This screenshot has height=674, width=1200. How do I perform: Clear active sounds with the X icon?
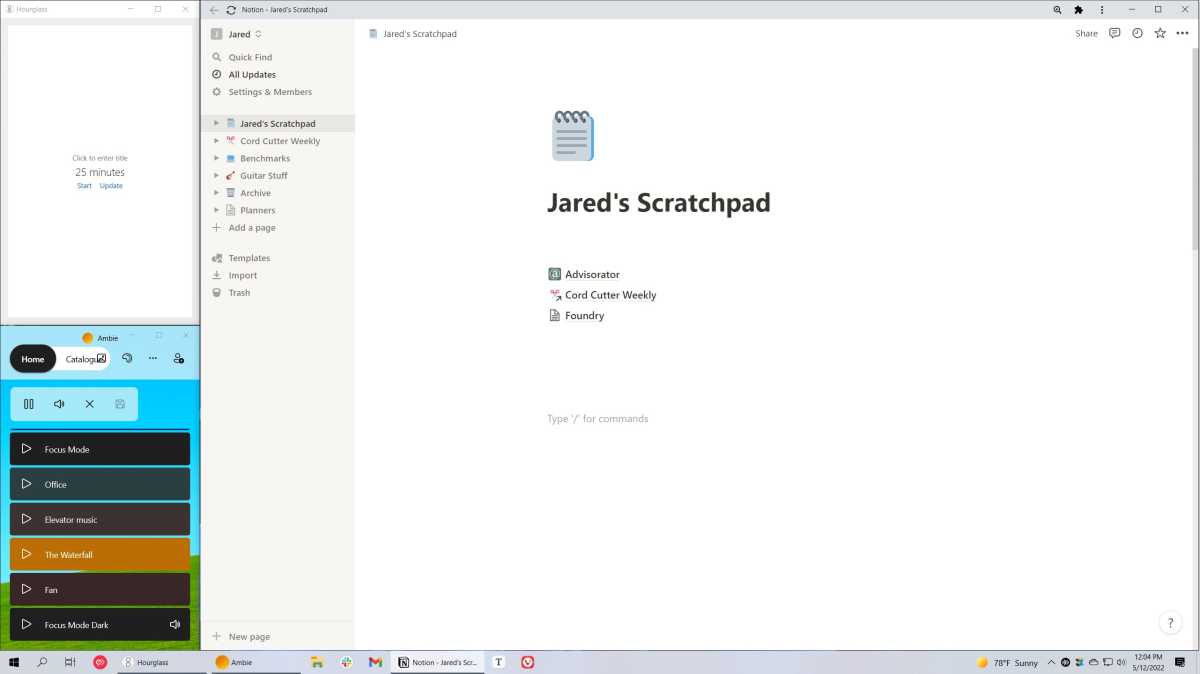pos(89,404)
